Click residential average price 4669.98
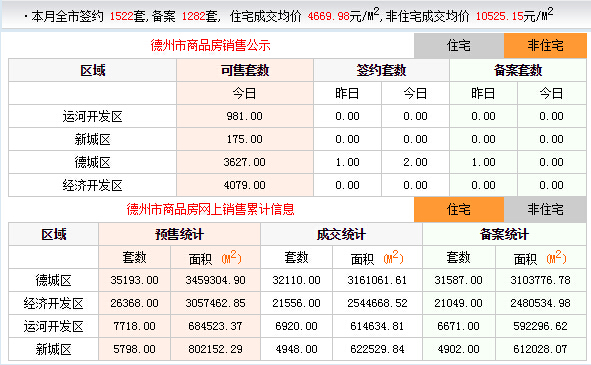This screenshot has height=365, width=591. (x=328, y=16)
